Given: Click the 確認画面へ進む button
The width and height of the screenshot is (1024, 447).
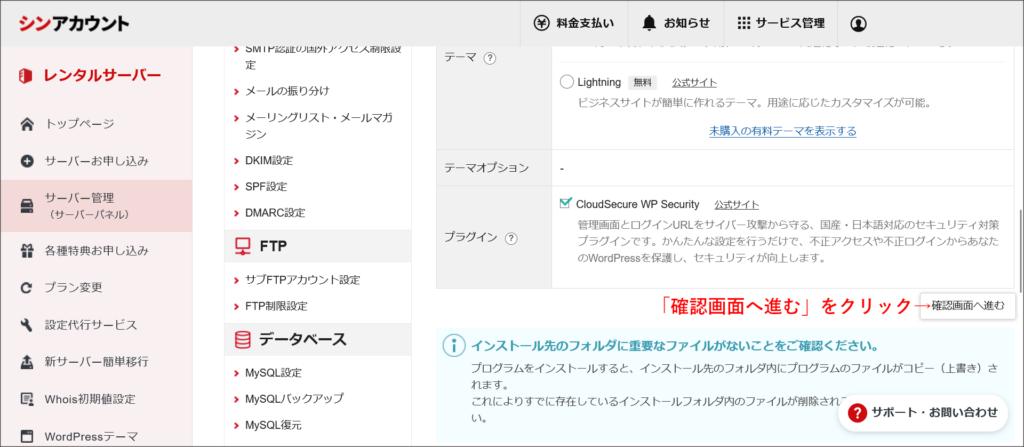Looking at the screenshot, I should click(x=968, y=306).
